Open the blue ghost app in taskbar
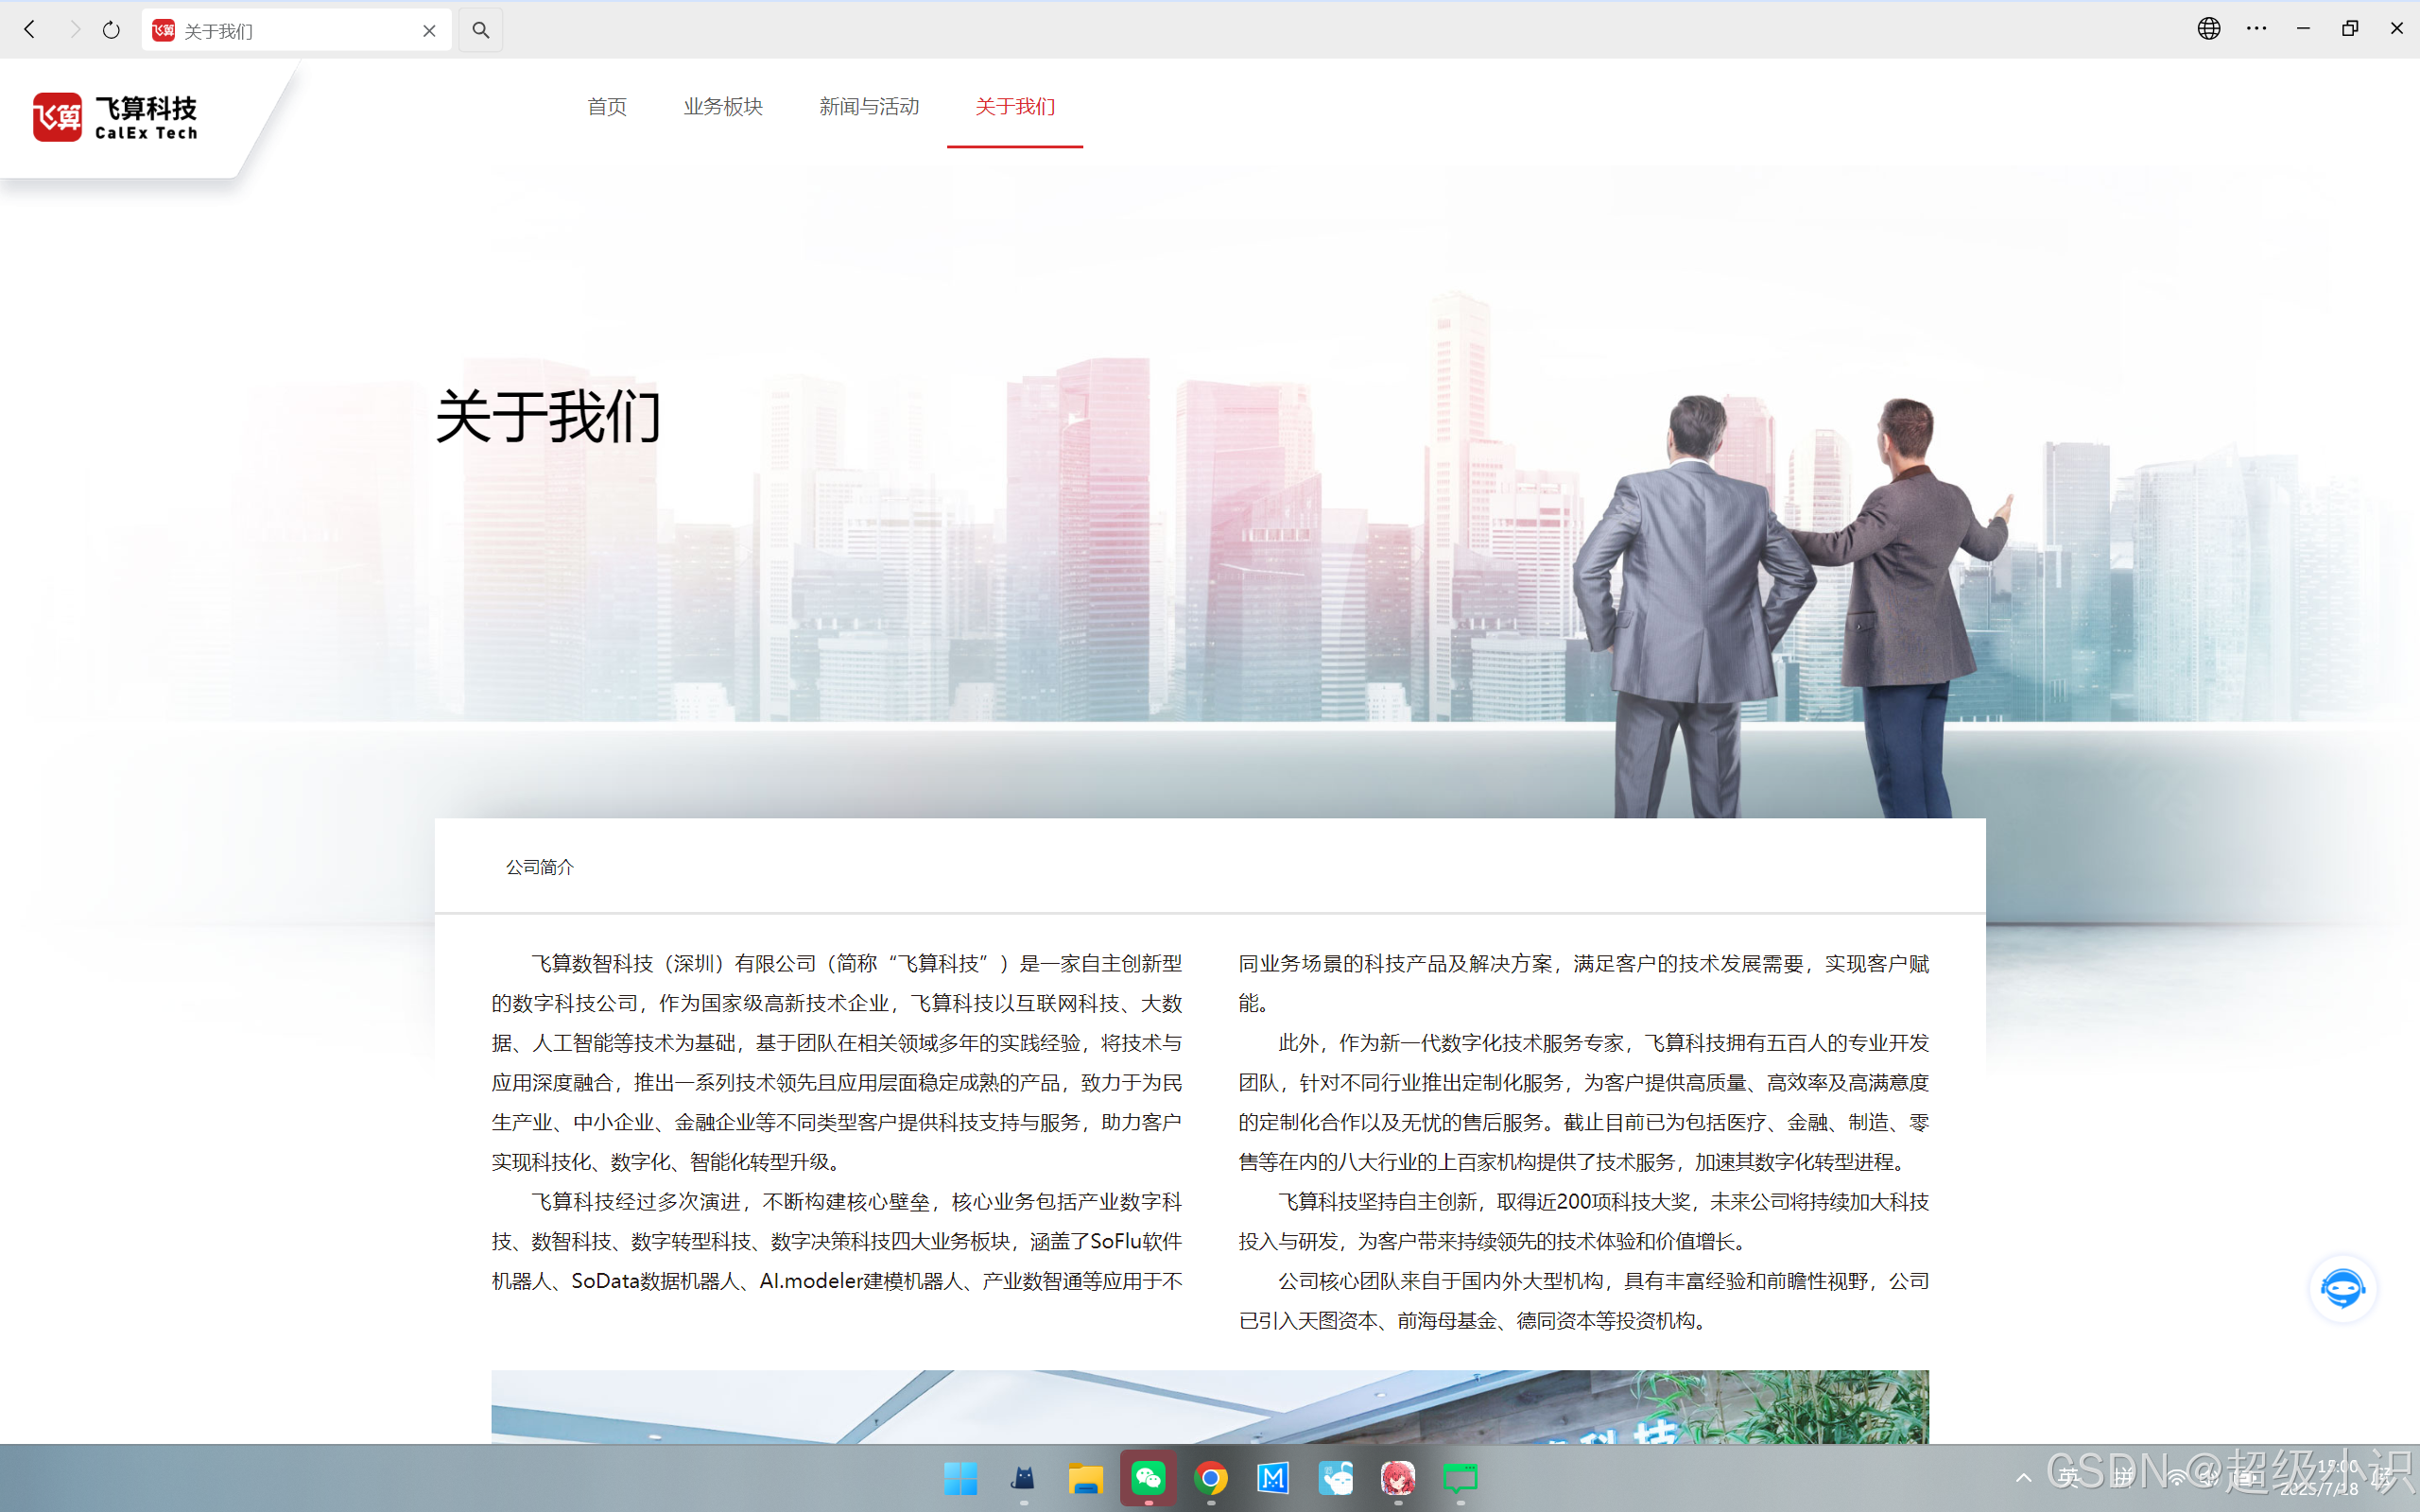The height and width of the screenshot is (1512, 2420). pyautogui.click(x=1336, y=1478)
